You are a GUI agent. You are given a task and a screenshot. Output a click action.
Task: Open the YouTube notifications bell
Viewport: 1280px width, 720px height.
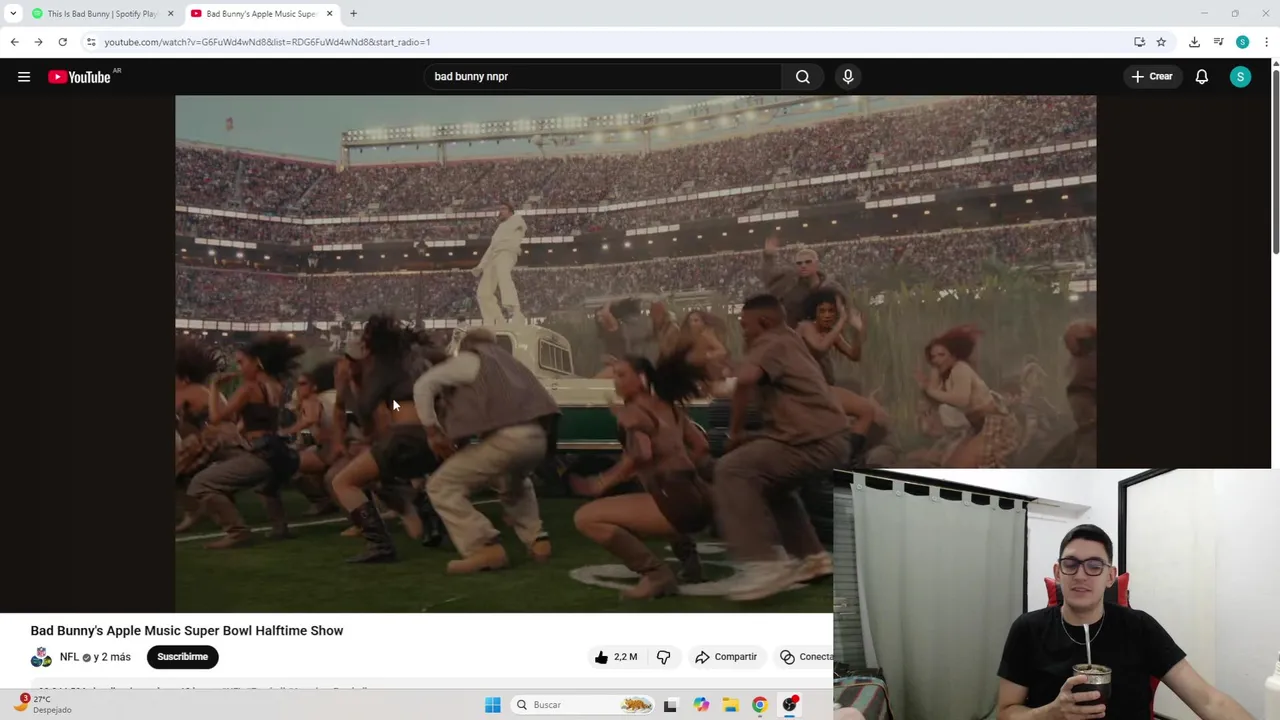click(x=1202, y=77)
